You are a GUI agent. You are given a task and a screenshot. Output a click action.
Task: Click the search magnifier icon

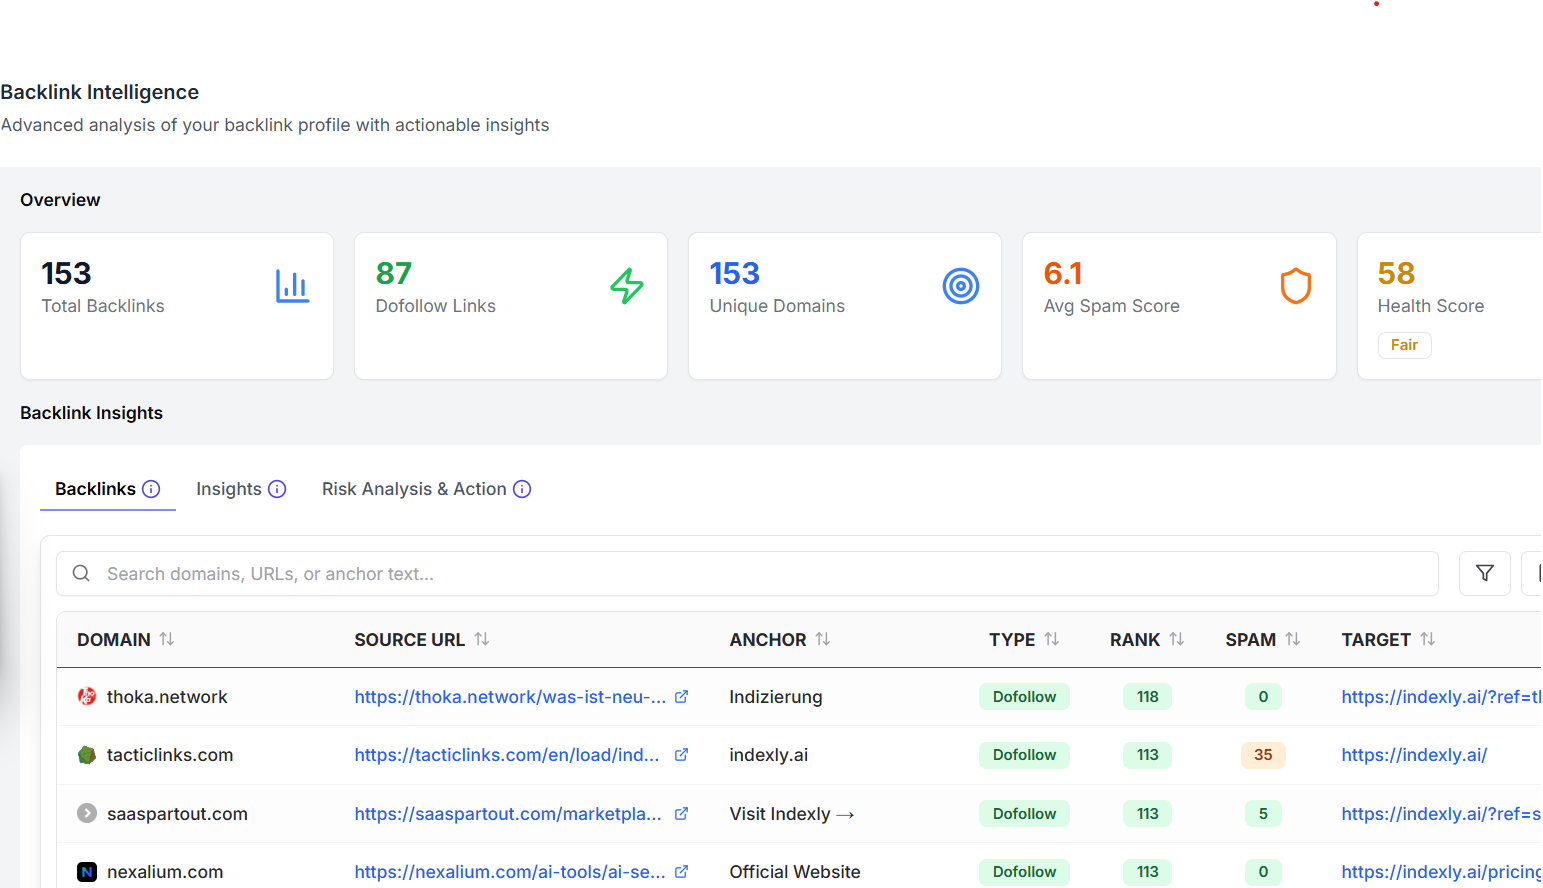pyautogui.click(x=81, y=573)
